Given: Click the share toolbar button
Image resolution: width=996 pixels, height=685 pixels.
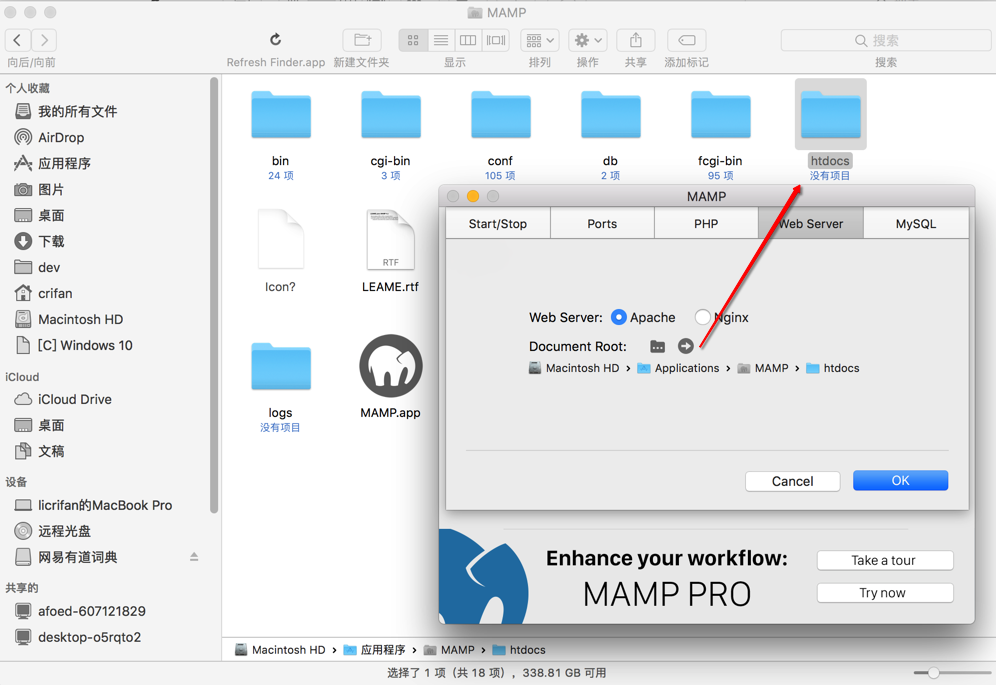Looking at the screenshot, I should pos(636,41).
